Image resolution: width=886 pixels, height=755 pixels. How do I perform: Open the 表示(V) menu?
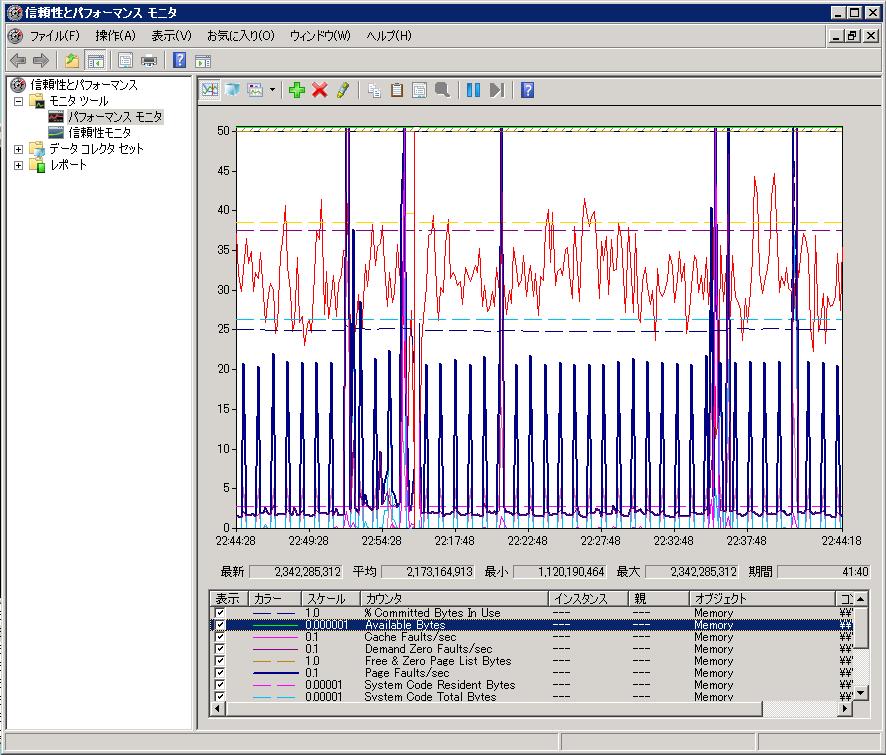(x=171, y=36)
